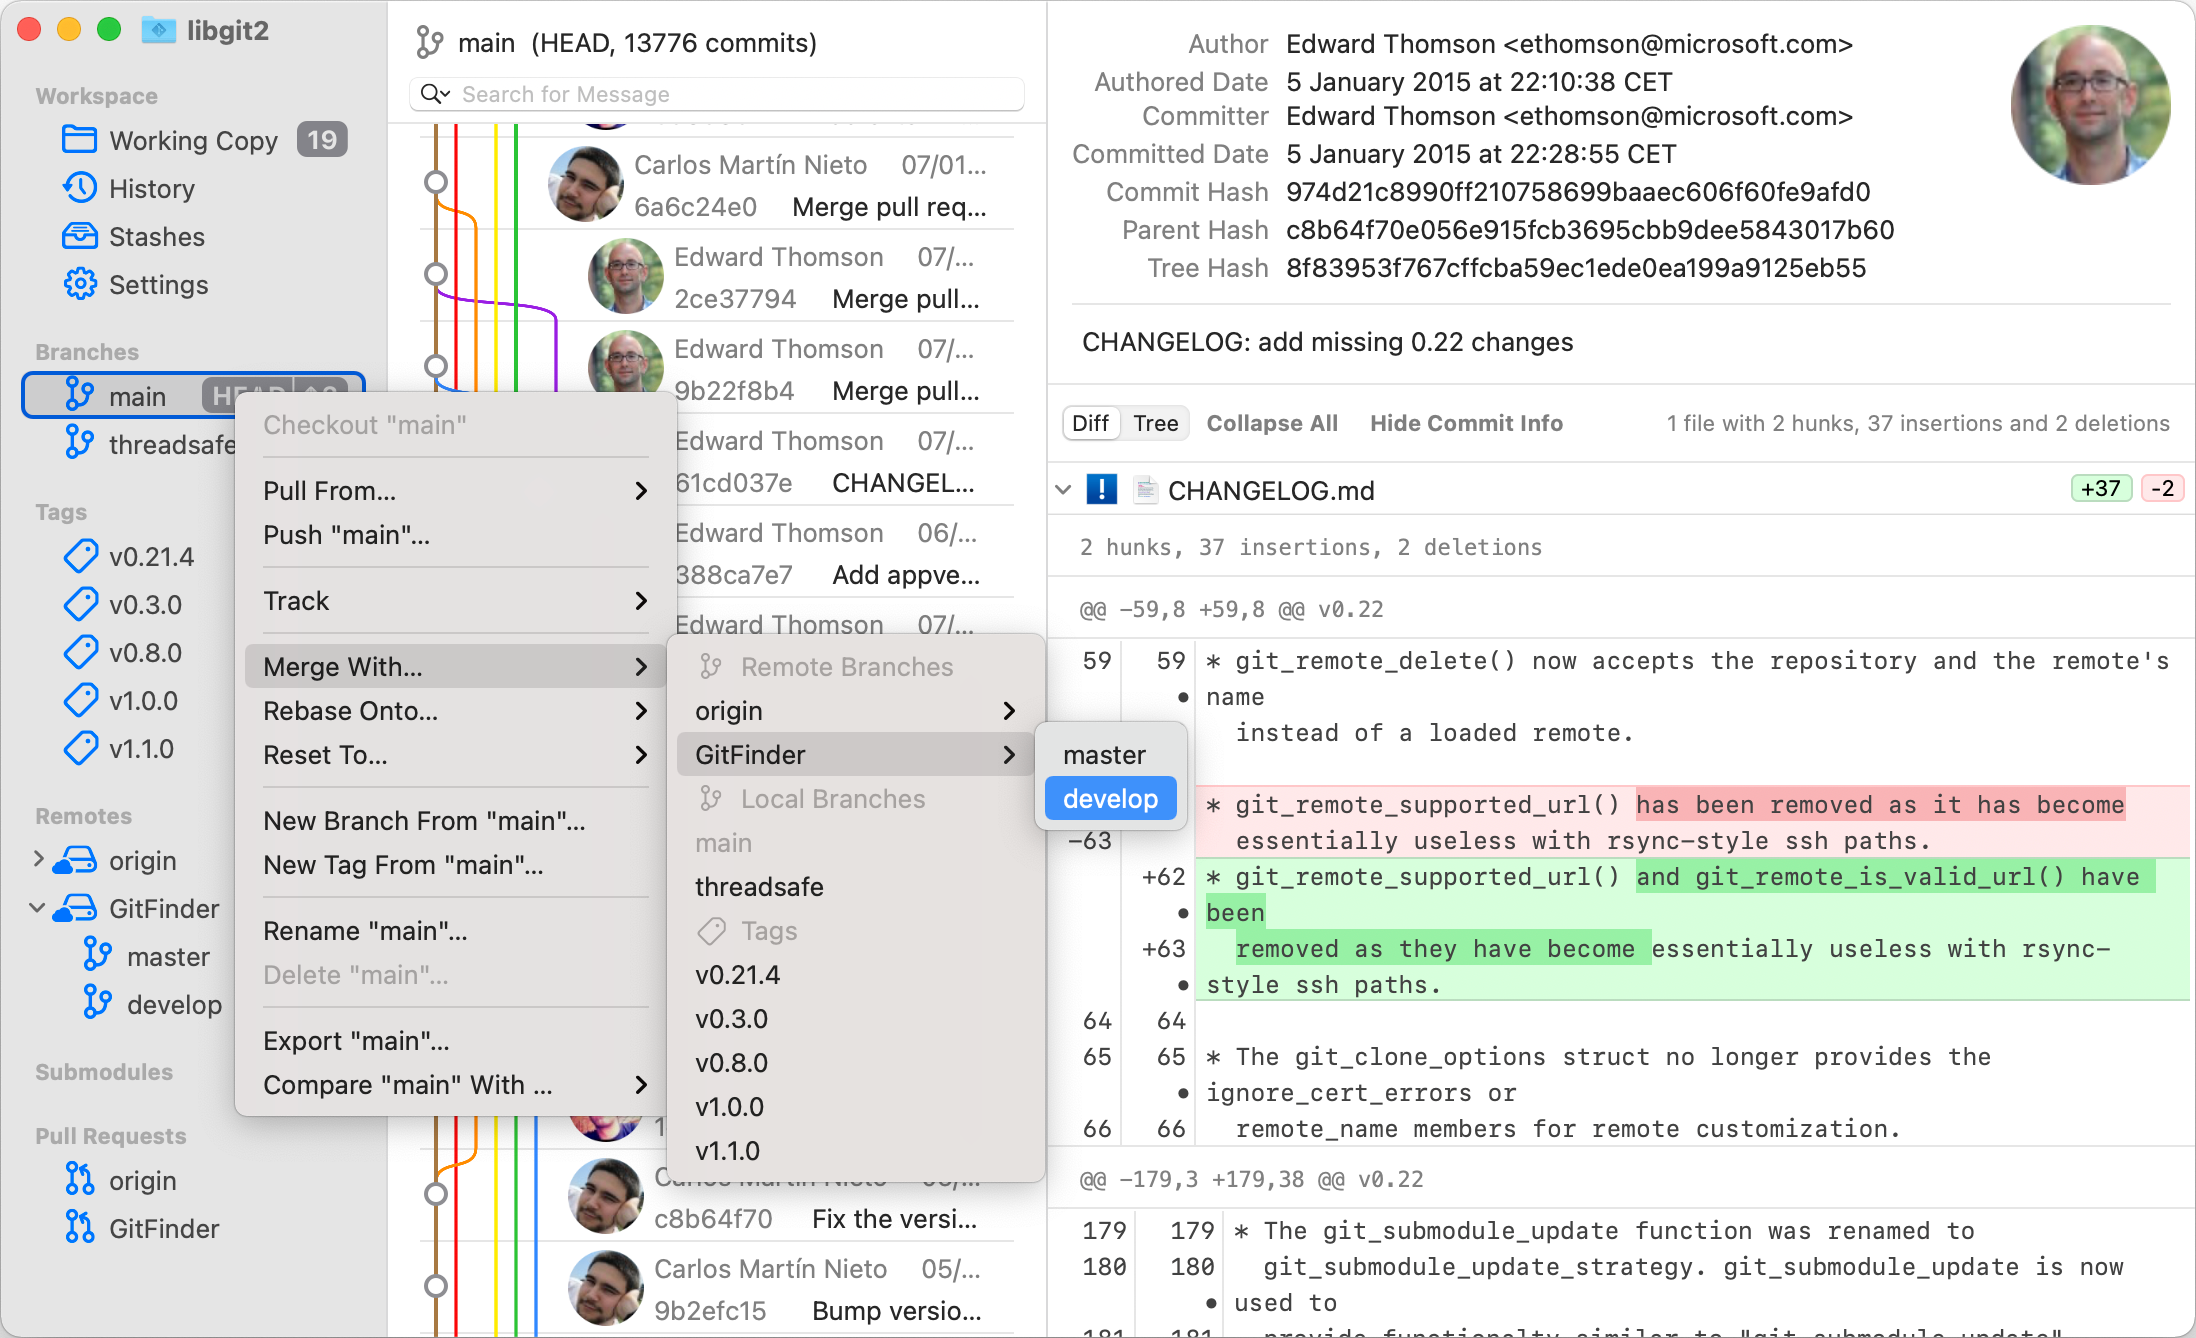Open the History clock icon
2196x1338 pixels.
(x=79, y=188)
